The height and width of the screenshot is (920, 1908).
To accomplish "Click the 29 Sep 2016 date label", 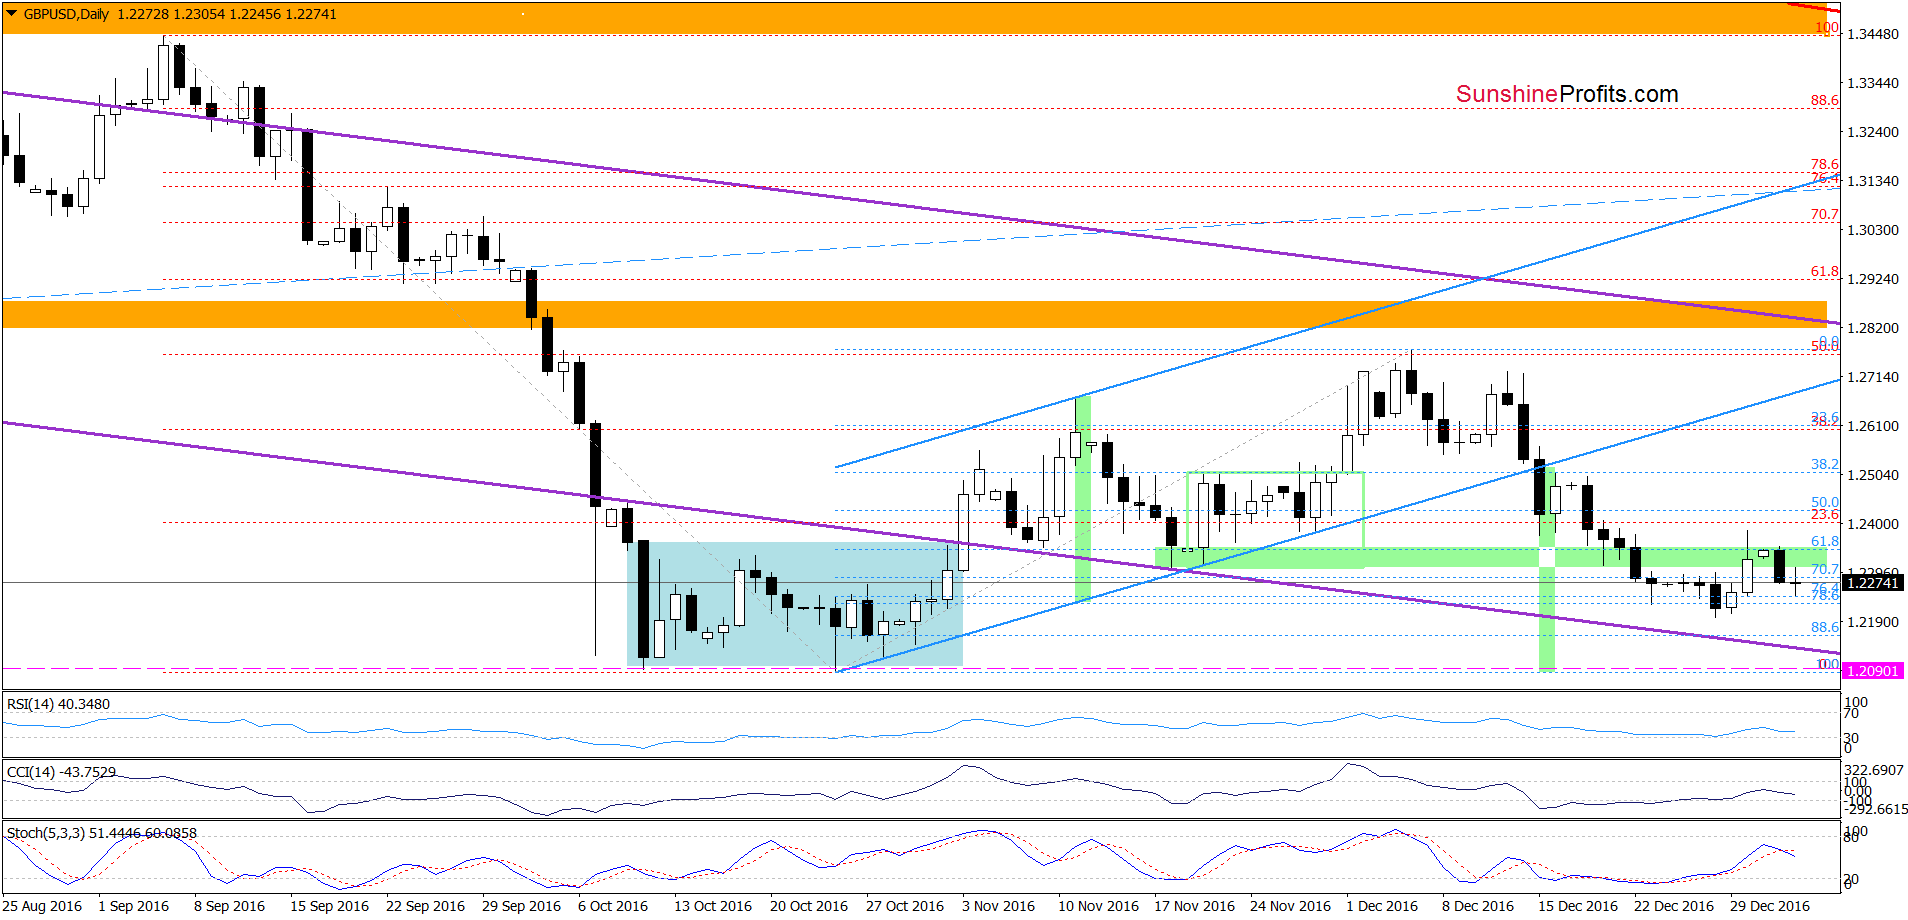I will (x=521, y=906).
